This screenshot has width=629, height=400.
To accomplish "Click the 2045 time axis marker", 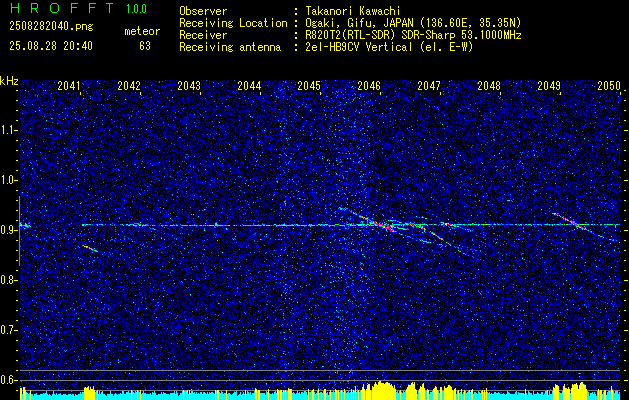I will [x=309, y=85].
